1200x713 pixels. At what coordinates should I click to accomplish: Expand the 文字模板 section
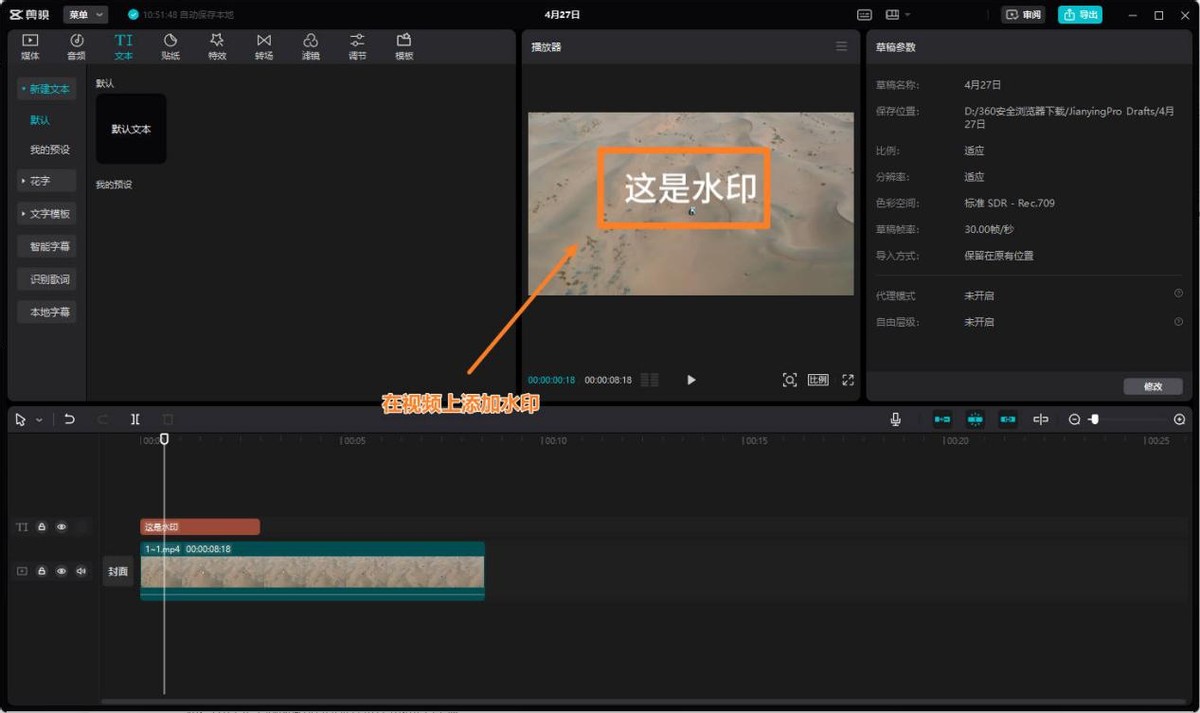(46, 213)
